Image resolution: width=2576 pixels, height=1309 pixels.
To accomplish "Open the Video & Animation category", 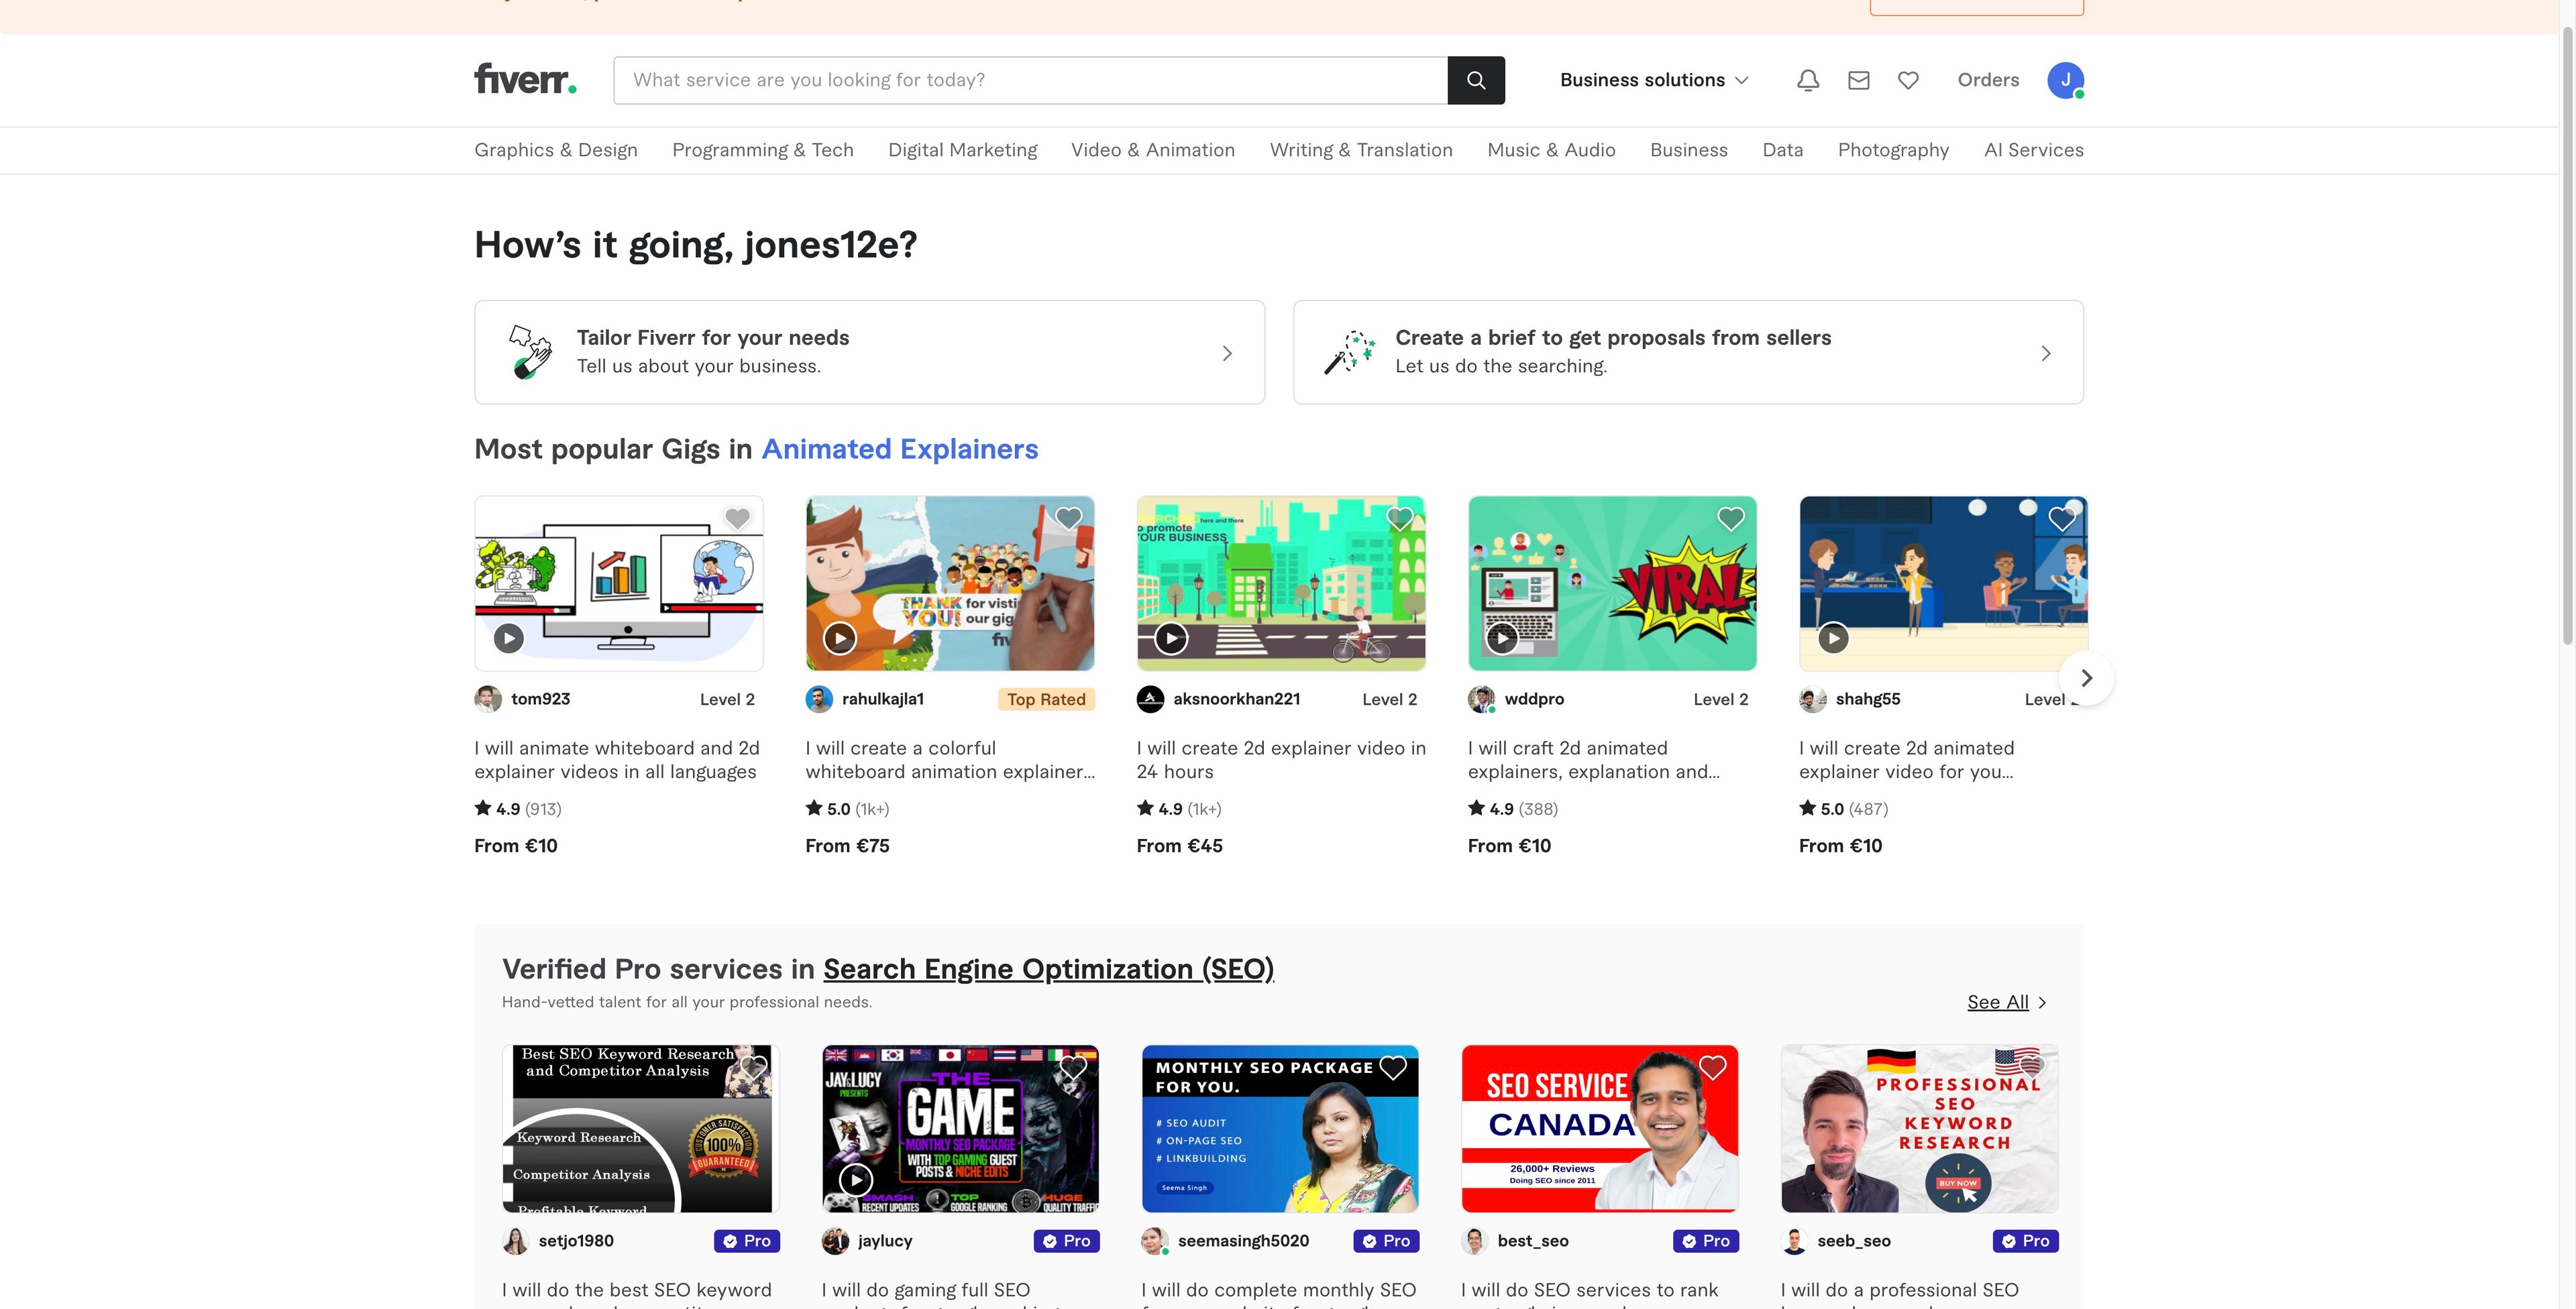I will click(x=1152, y=150).
